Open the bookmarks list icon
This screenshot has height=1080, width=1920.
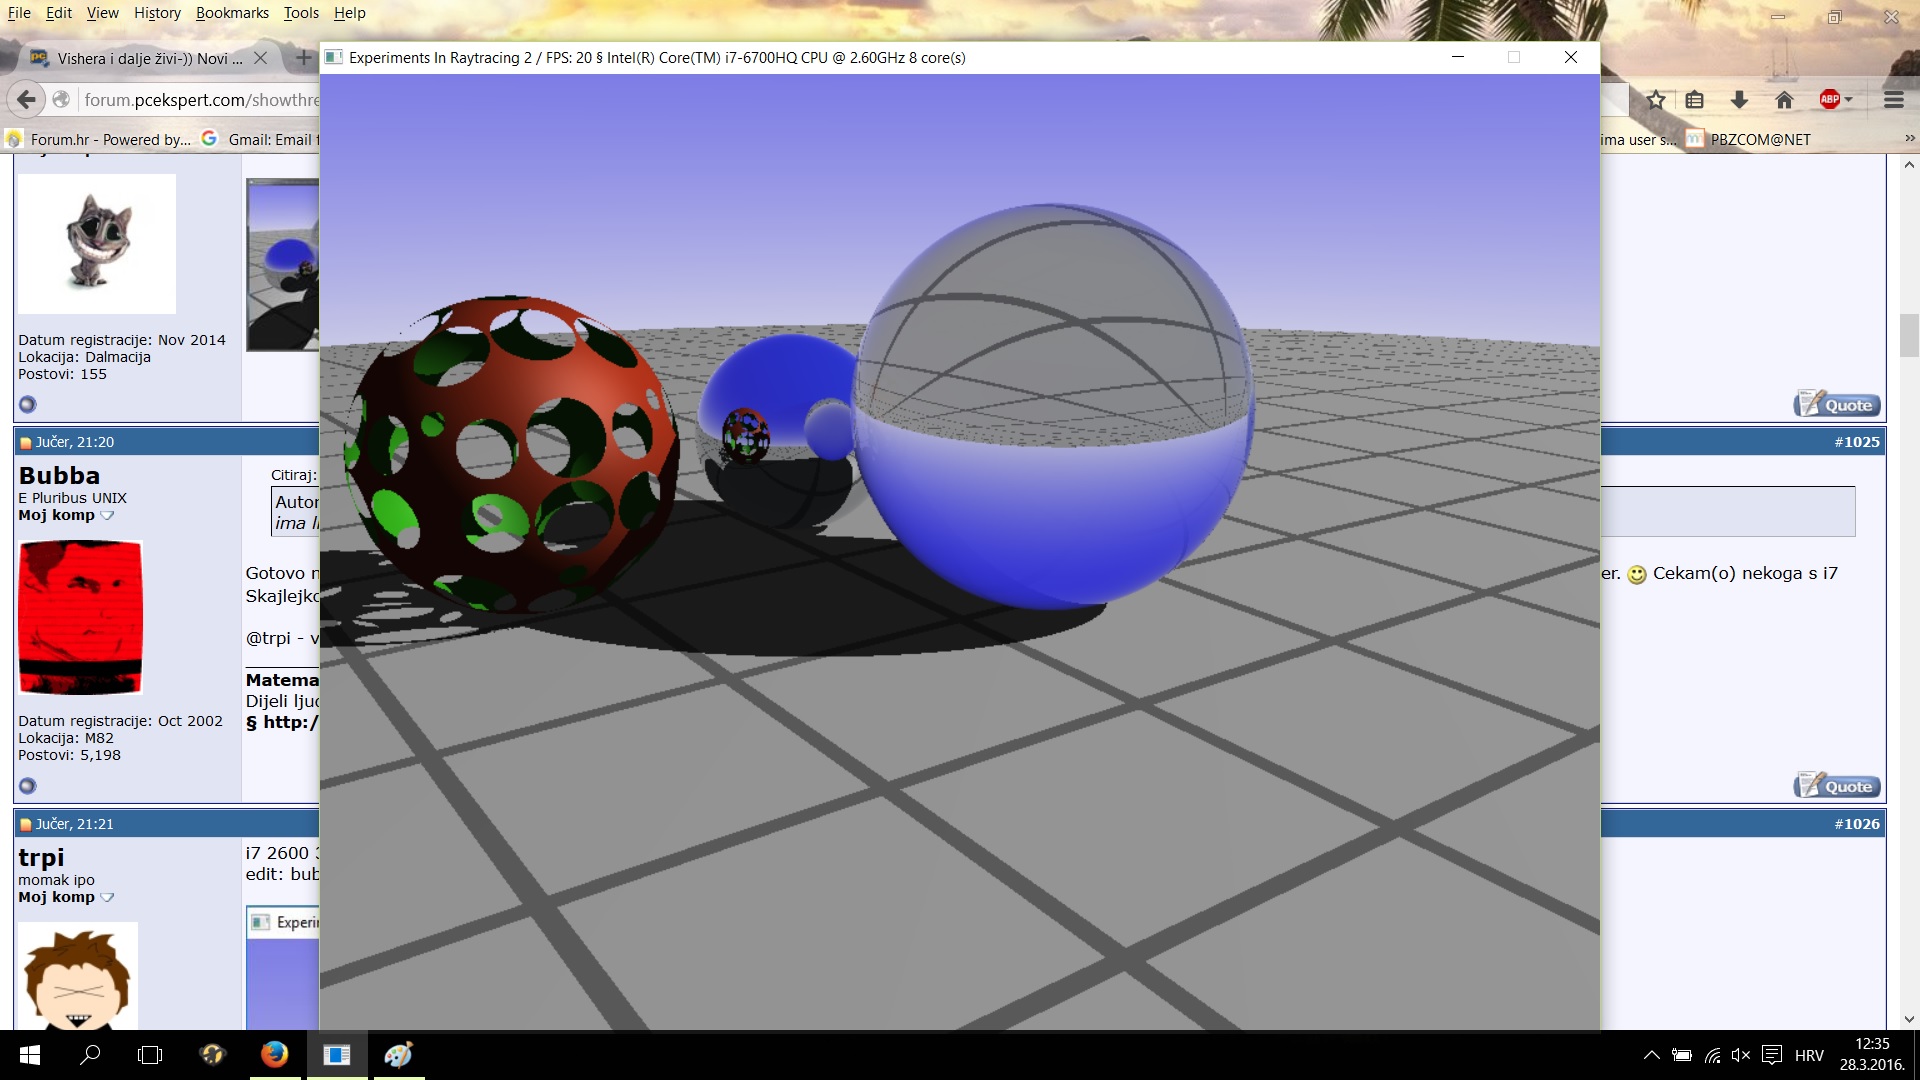(x=1694, y=100)
